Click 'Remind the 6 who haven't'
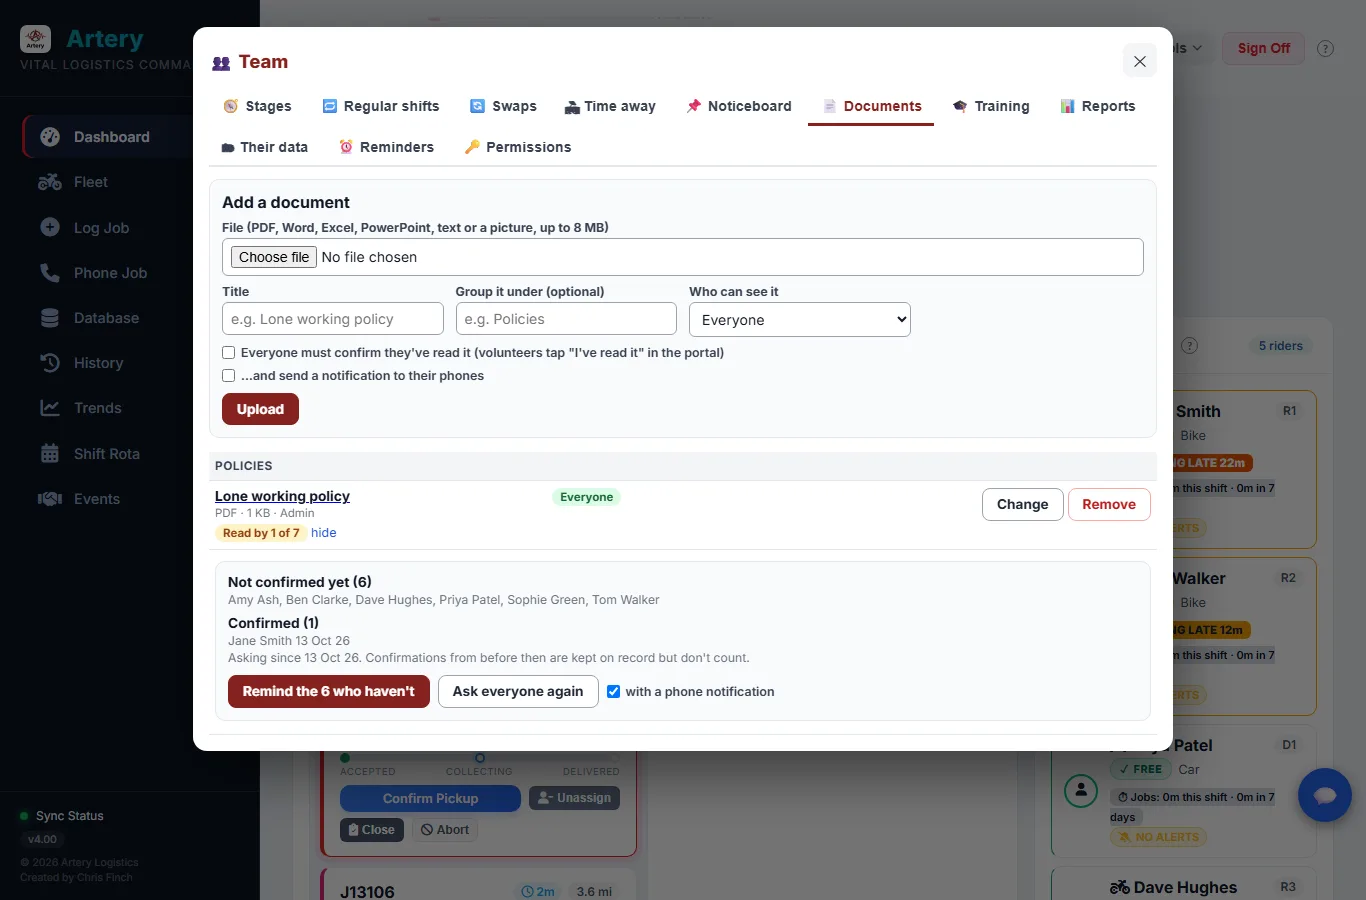The width and height of the screenshot is (1366, 900). pyautogui.click(x=329, y=692)
